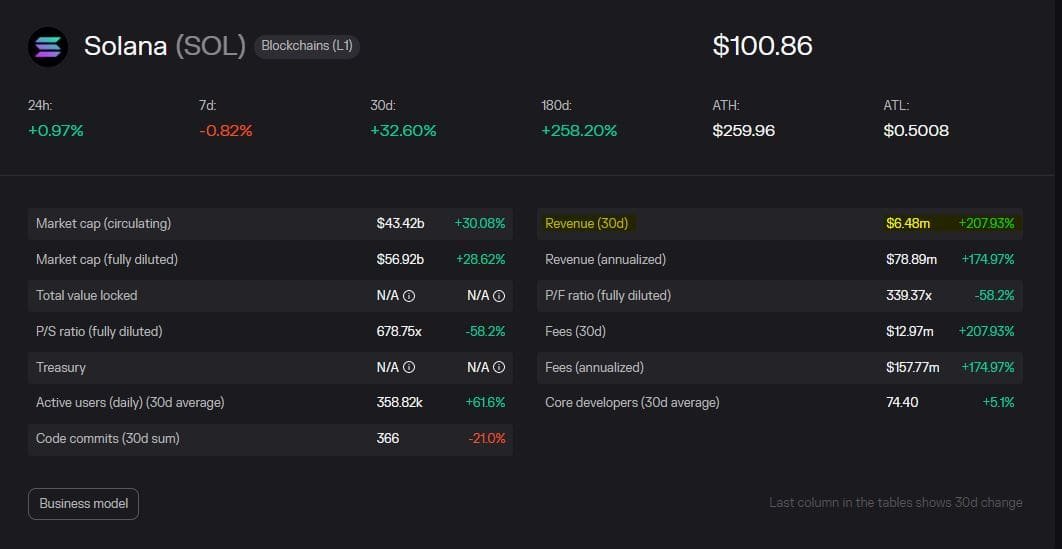Image resolution: width=1062 pixels, height=549 pixels.
Task: Select the Blockchains (L1) category tag
Action: [x=307, y=46]
